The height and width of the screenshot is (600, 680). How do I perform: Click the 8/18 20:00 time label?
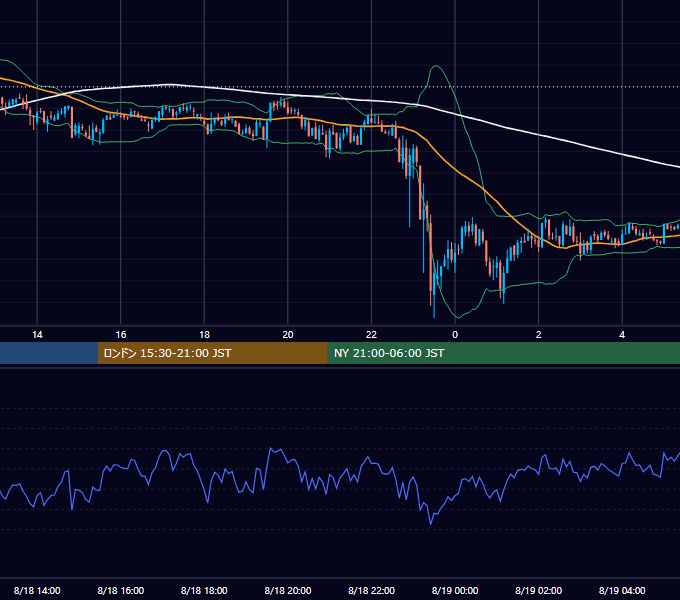[288, 590]
